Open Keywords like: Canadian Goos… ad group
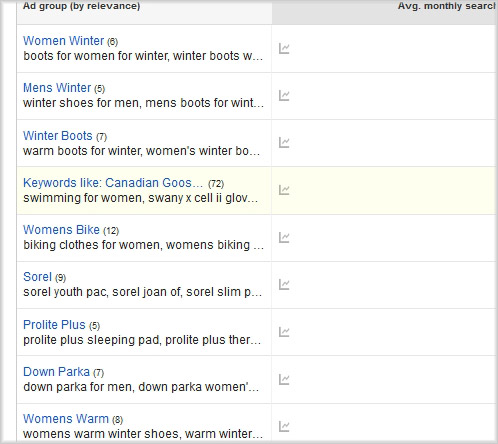The height and width of the screenshot is (444, 498). (113, 183)
